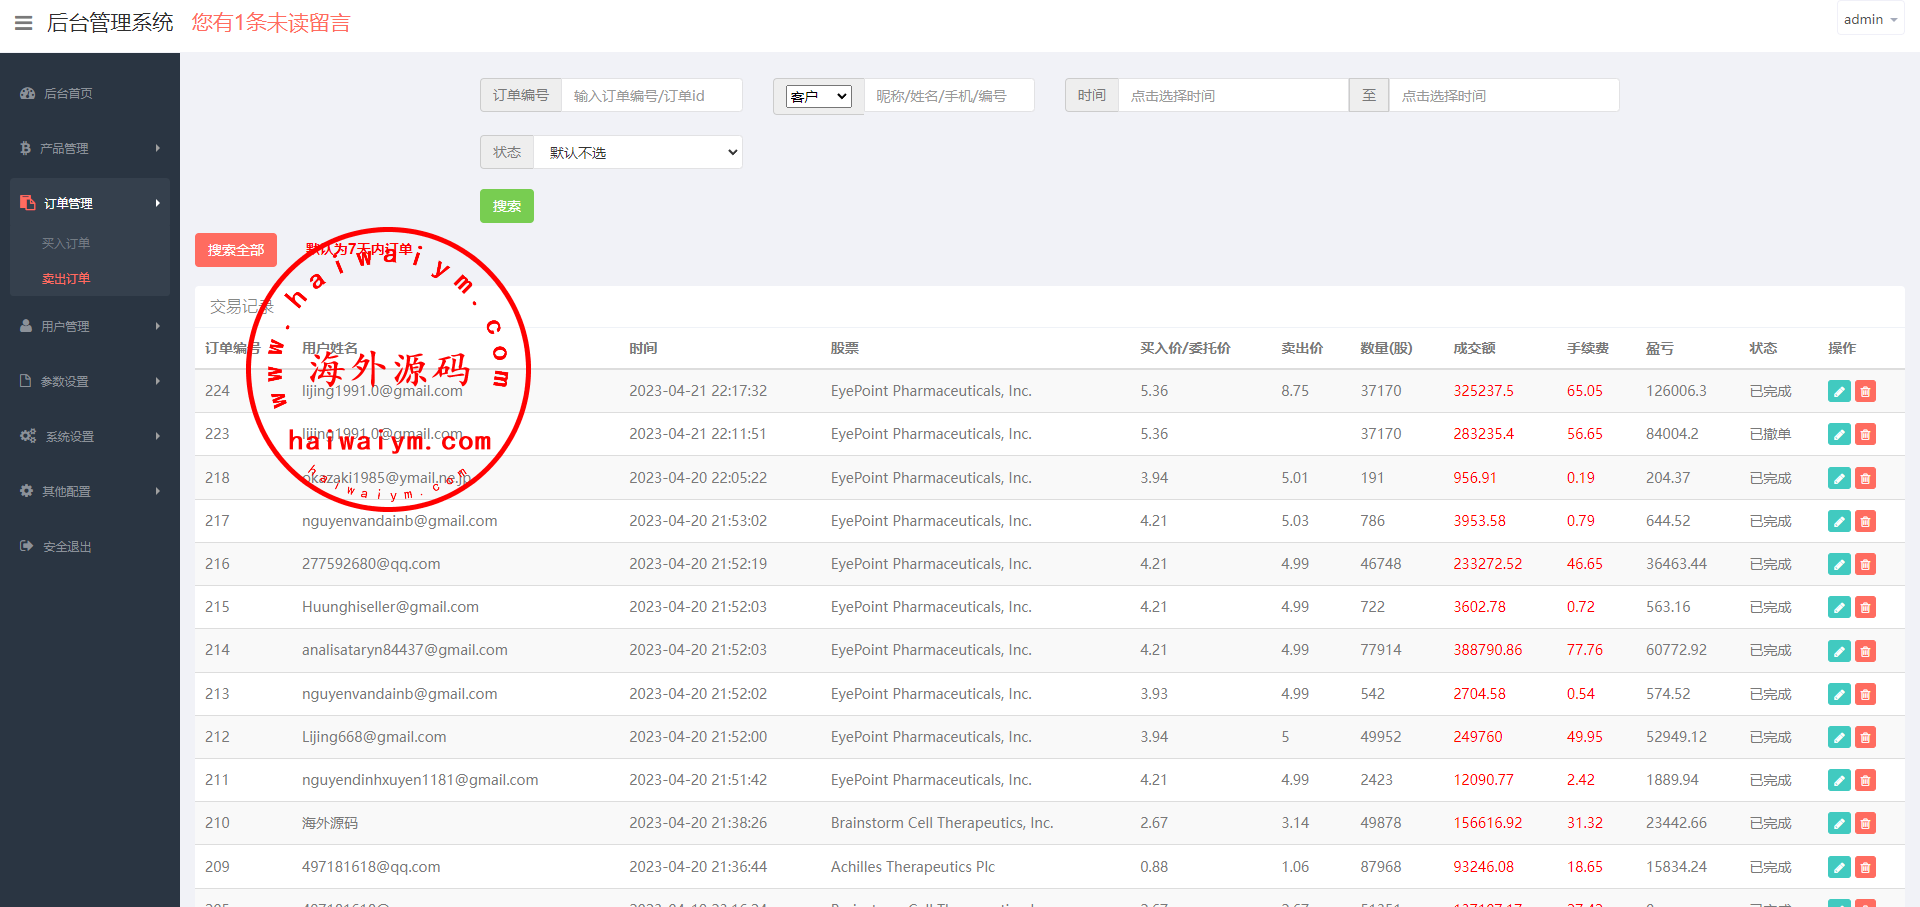1920x907 pixels.
Task: Click the unread message notice link
Action: pyautogui.click(x=271, y=23)
